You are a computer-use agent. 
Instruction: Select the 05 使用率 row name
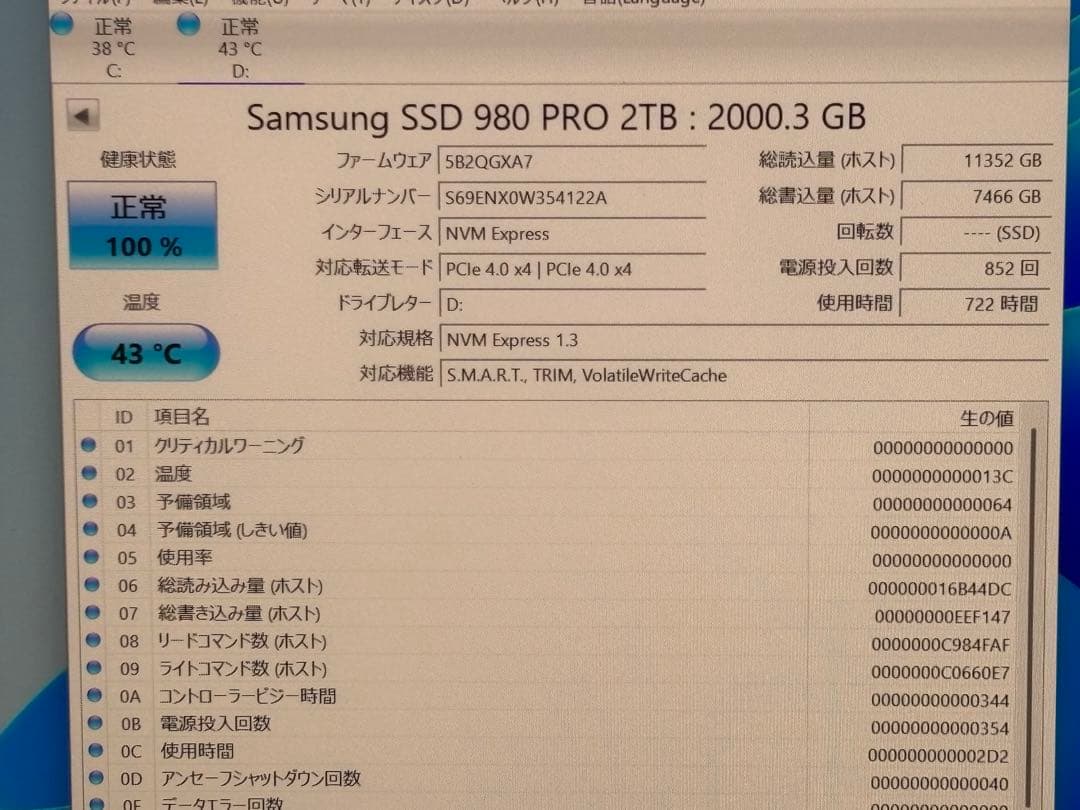coord(185,557)
